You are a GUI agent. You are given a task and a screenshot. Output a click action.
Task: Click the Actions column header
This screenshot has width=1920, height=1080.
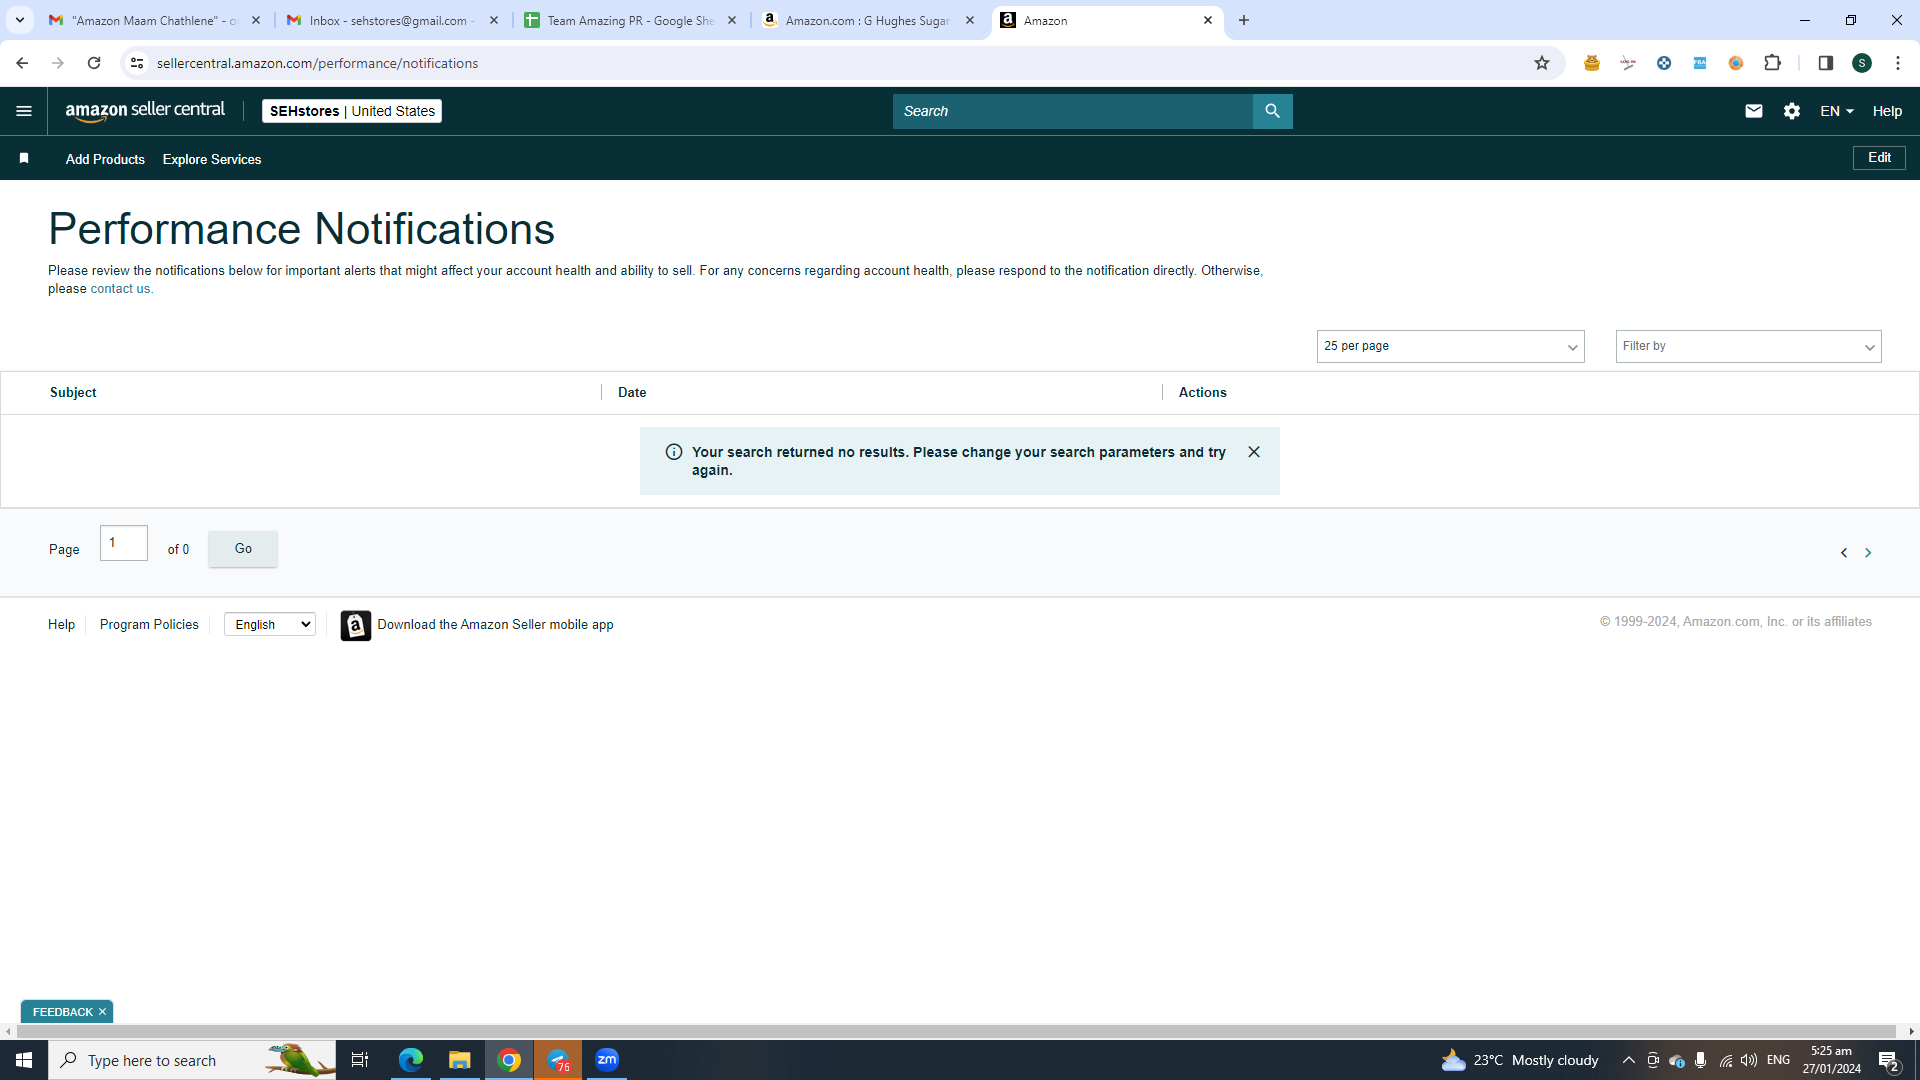coord(1202,392)
